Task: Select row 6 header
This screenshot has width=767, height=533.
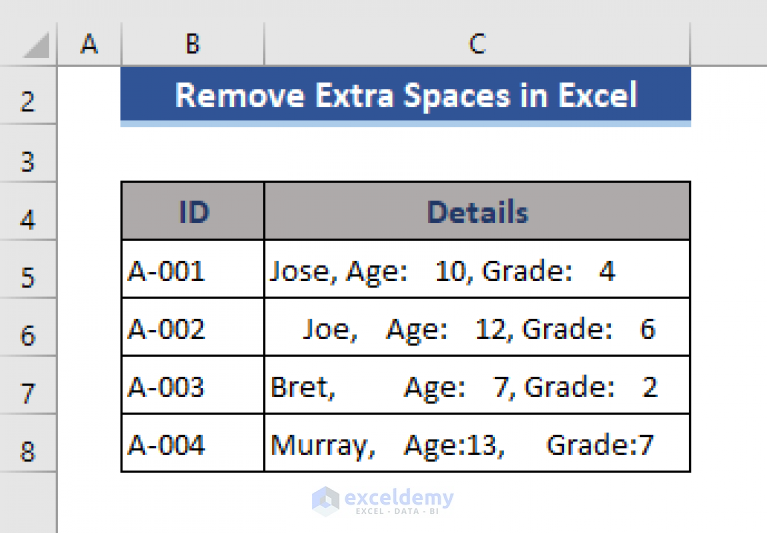Action: pyautogui.click(x=28, y=327)
